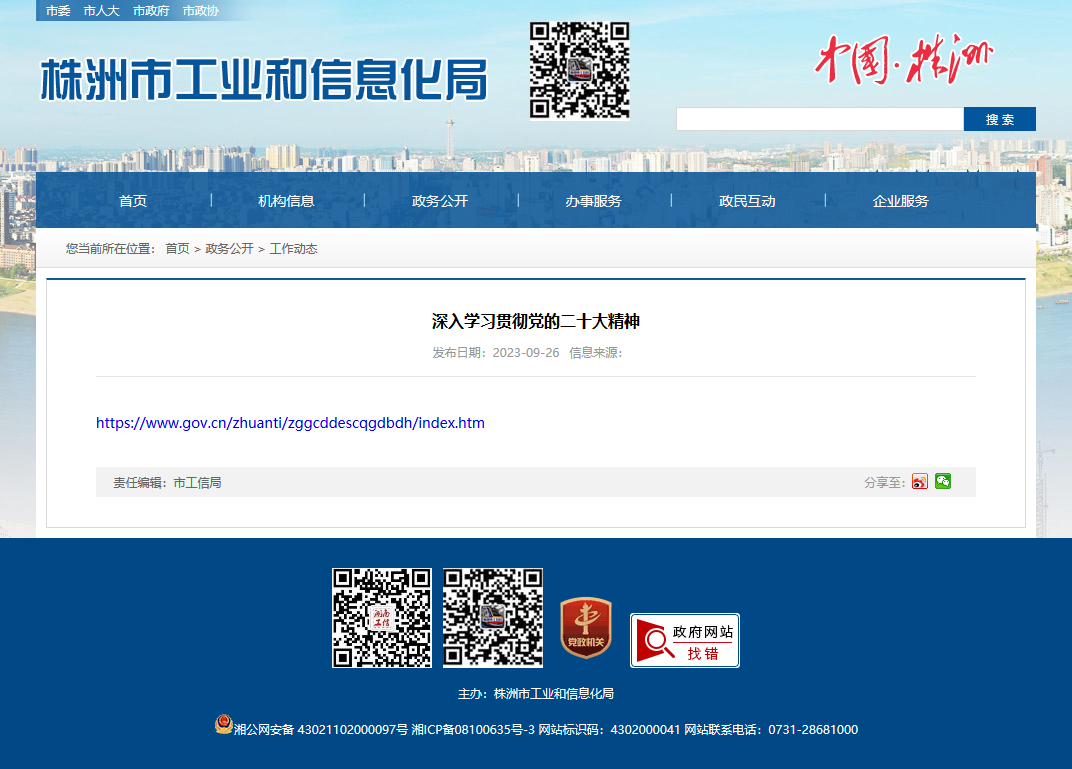
Task: Open 企业服务 navigation item
Action: coord(900,201)
